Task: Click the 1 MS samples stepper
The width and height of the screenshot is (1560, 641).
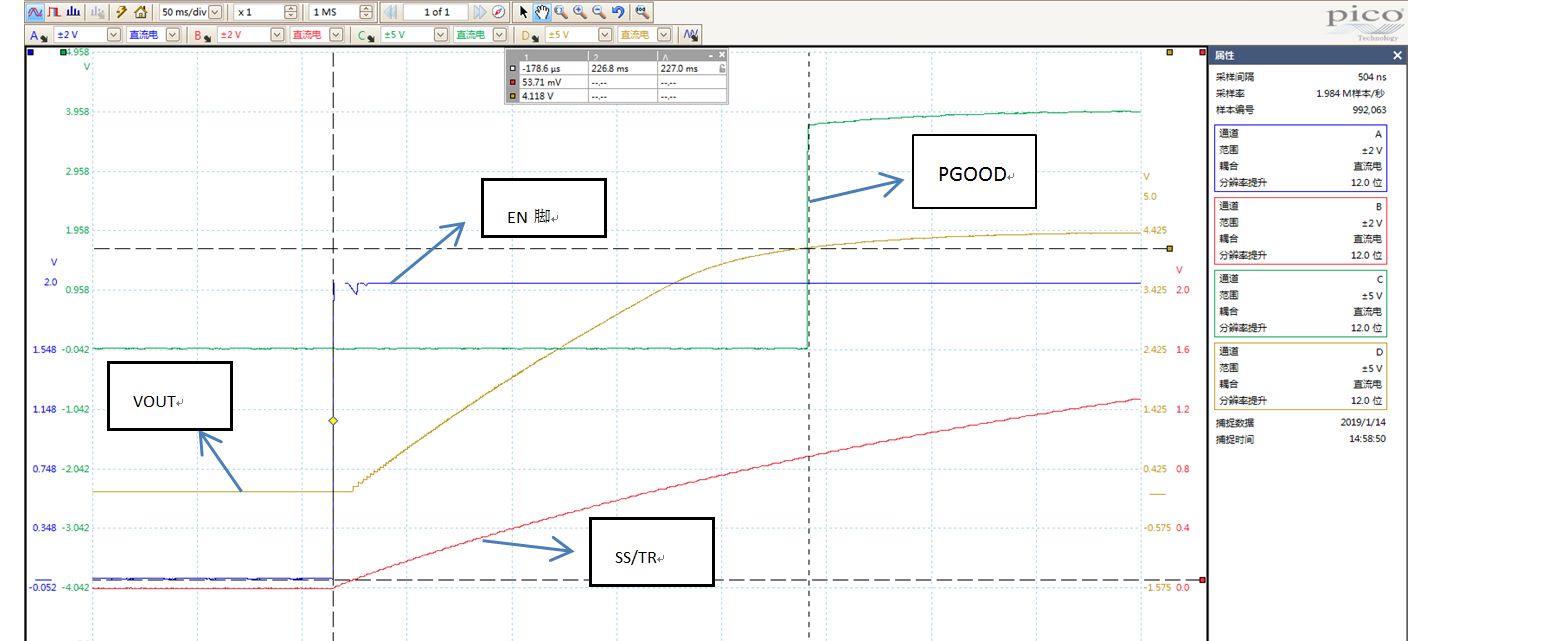Action: 366,12
